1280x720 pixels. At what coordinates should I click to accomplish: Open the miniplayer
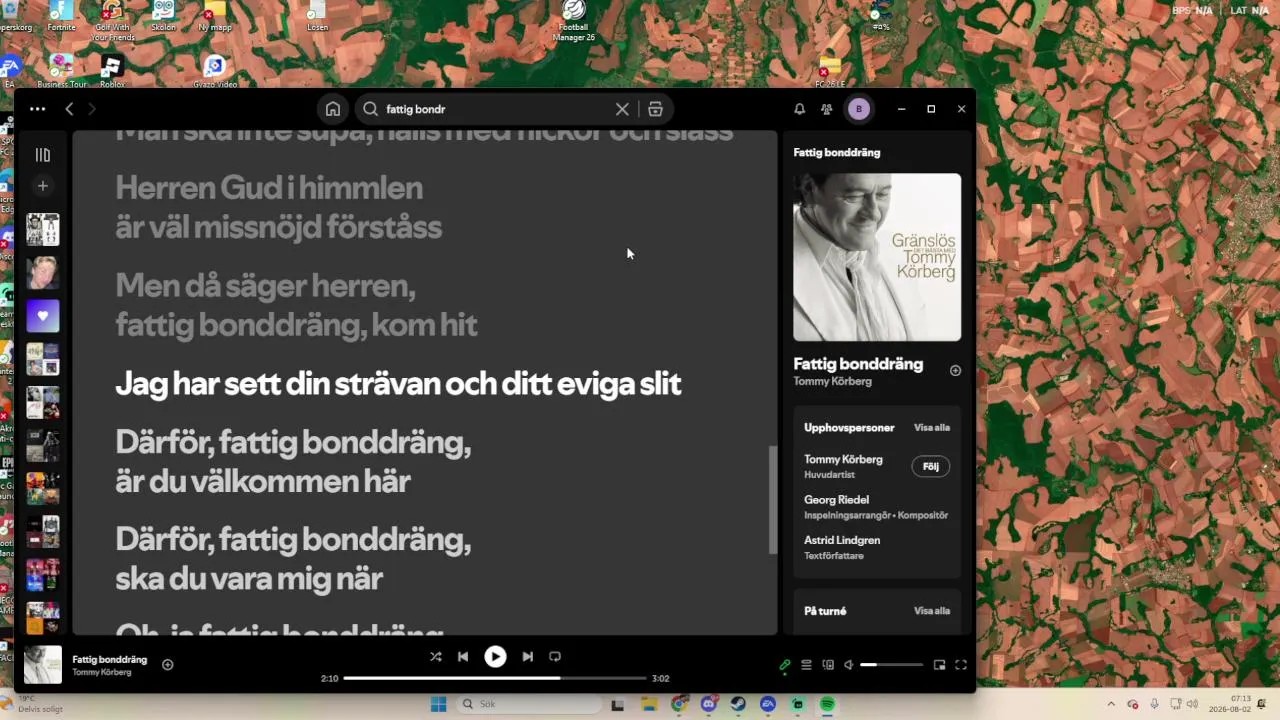(939, 665)
